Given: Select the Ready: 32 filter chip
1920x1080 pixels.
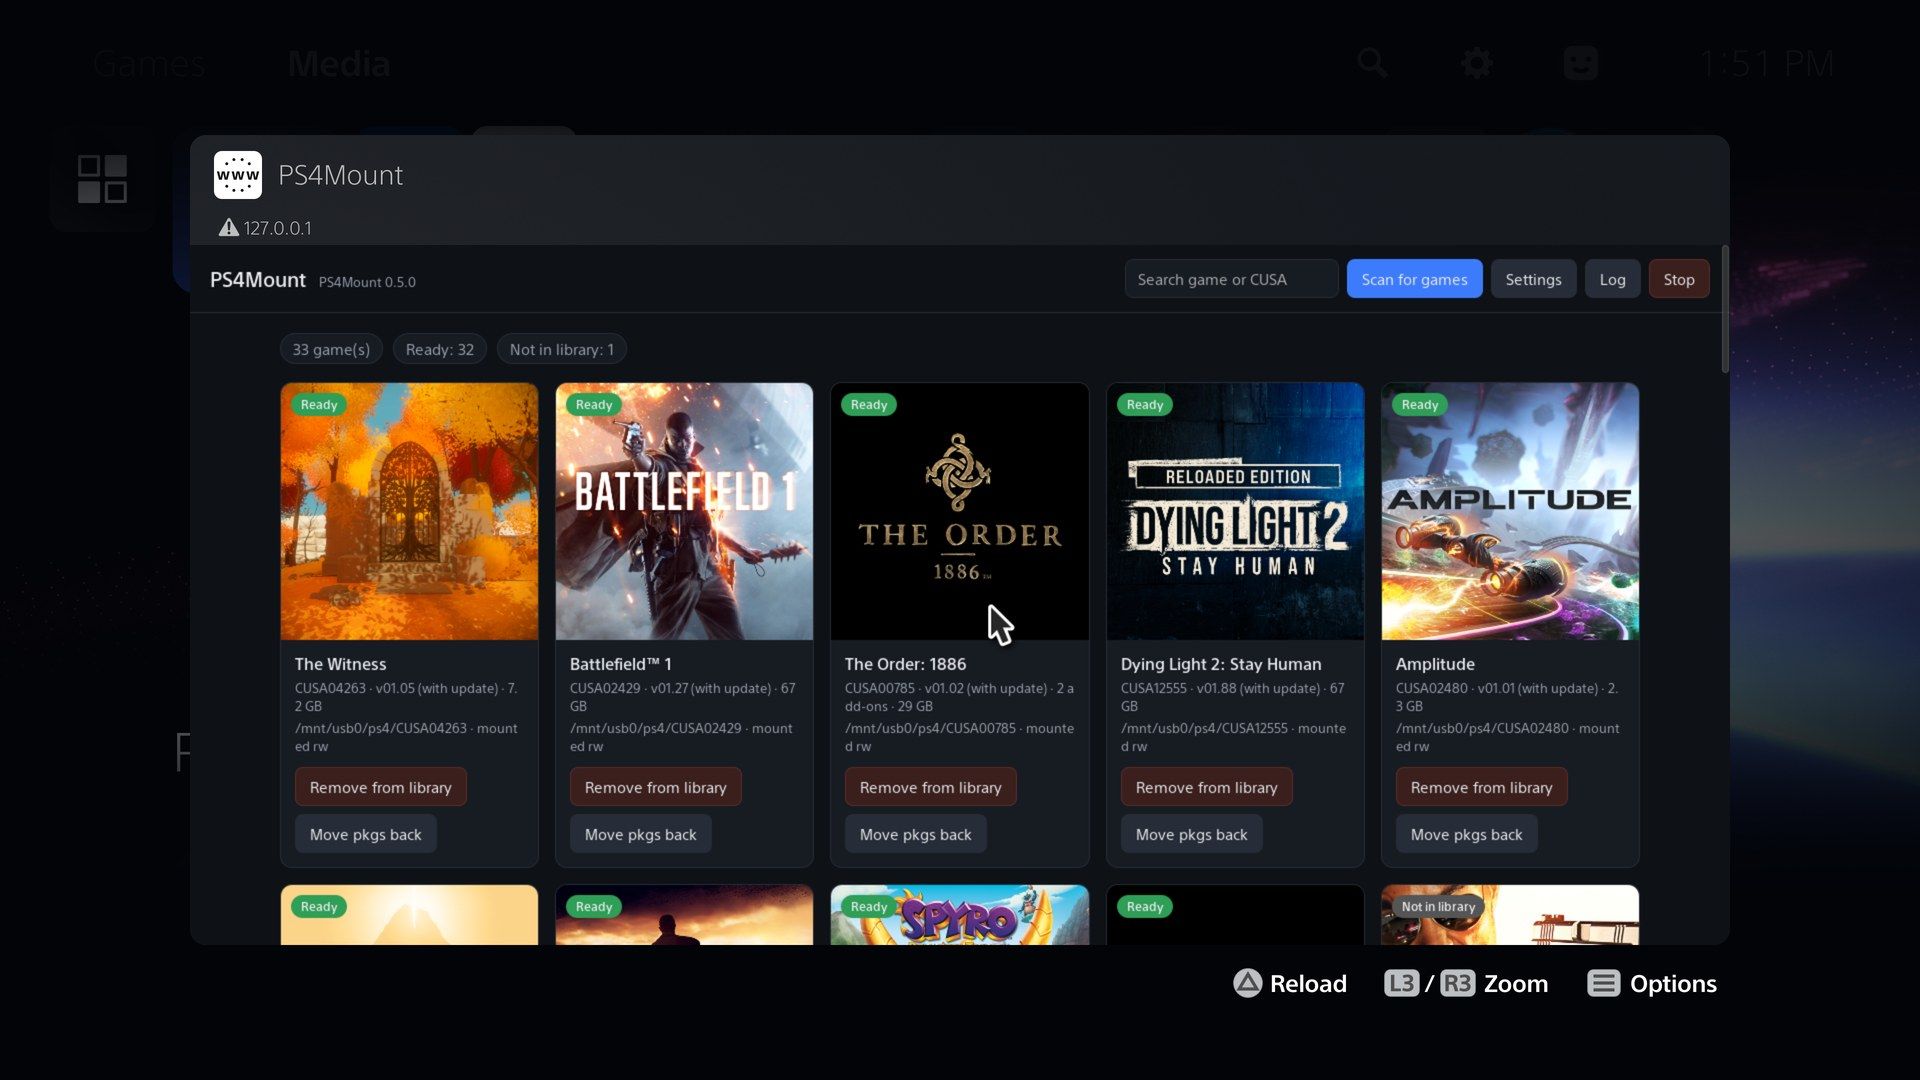Looking at the screenshot, I should (440, 349).
